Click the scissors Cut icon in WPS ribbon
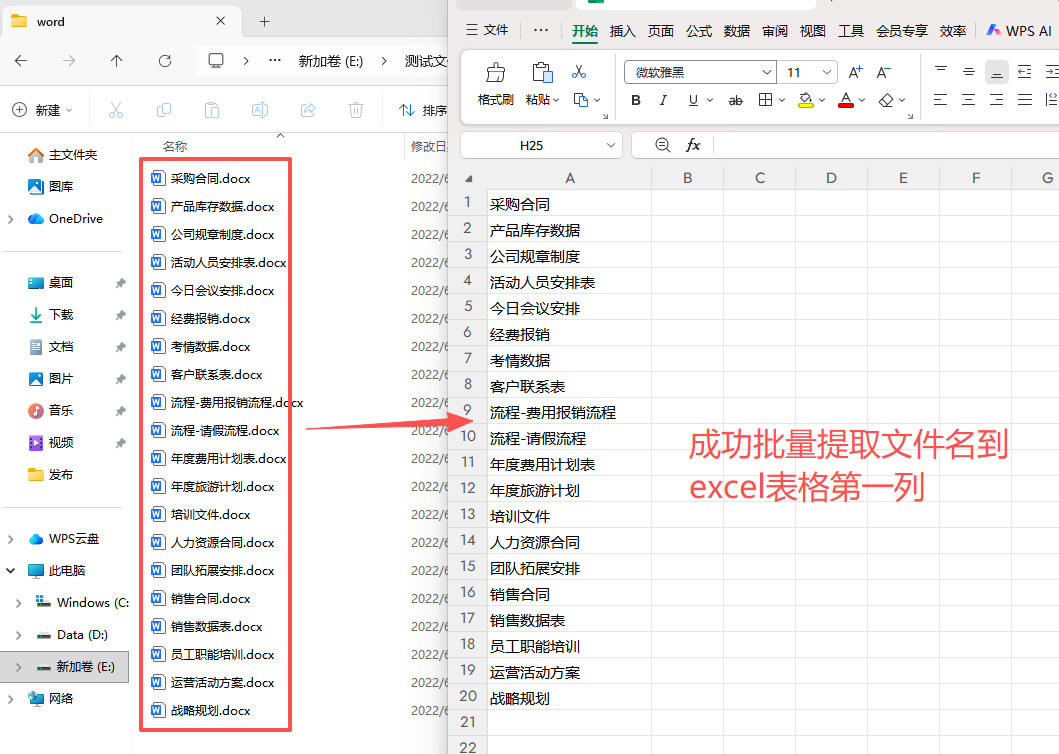This screenshot has width=1059, height=754. click(x=579, y=72)
